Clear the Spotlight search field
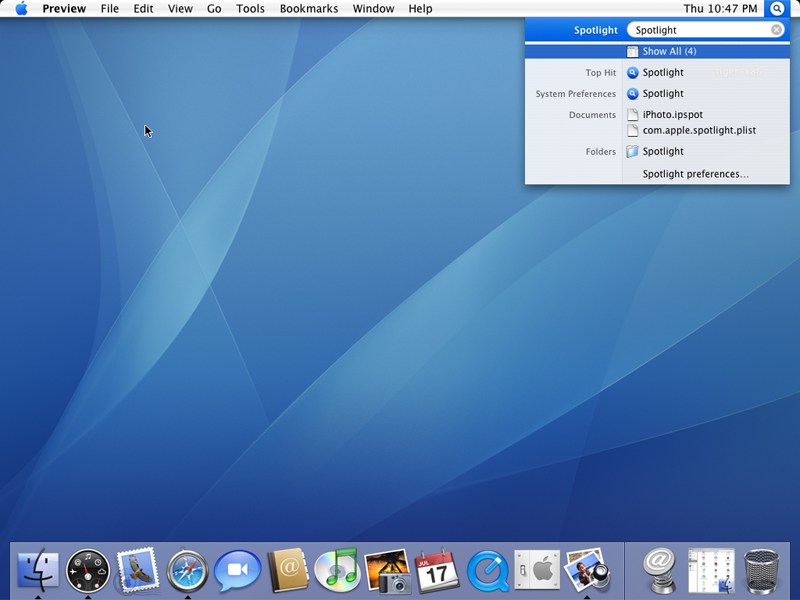The image size is (800, 600). pos(776,30)
